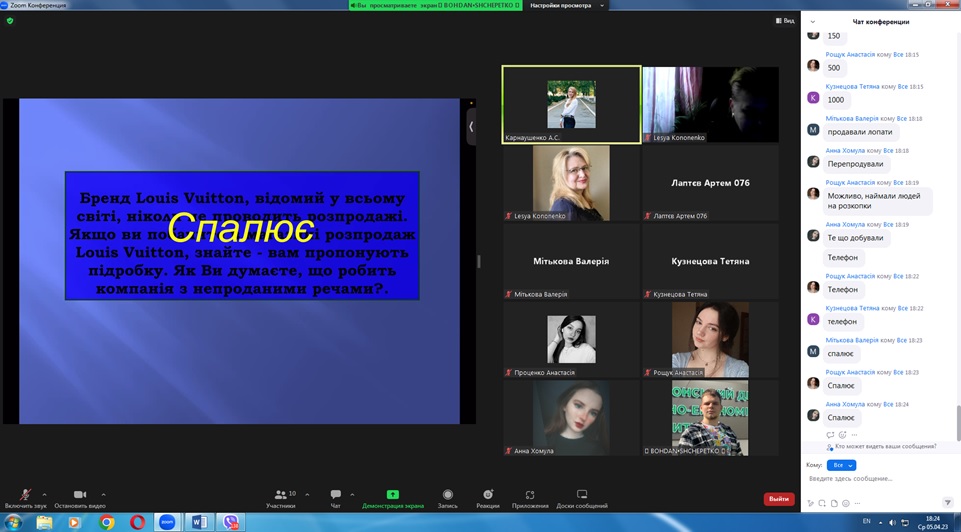The width and height of the screenshot is (961, 532).
Task: Select Карнаушенко А.С. video tile
Action: click(x=571, y=105)
